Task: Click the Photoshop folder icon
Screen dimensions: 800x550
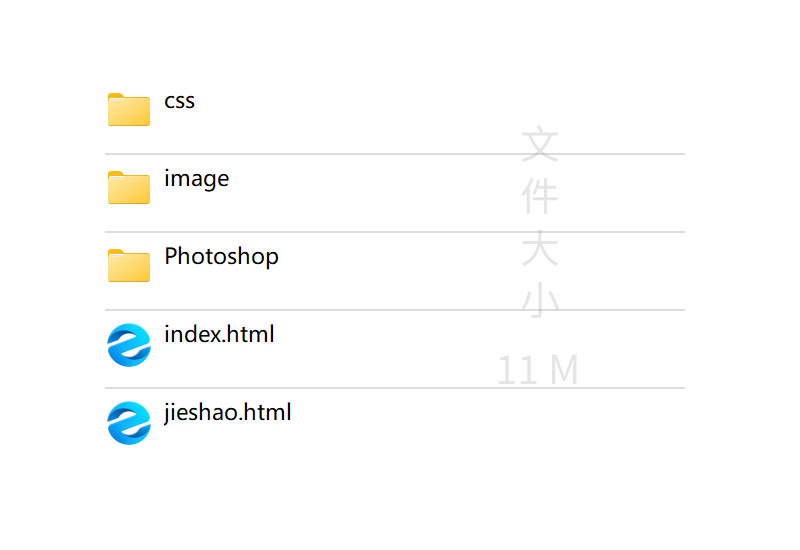Action: (x=129, y=265)
